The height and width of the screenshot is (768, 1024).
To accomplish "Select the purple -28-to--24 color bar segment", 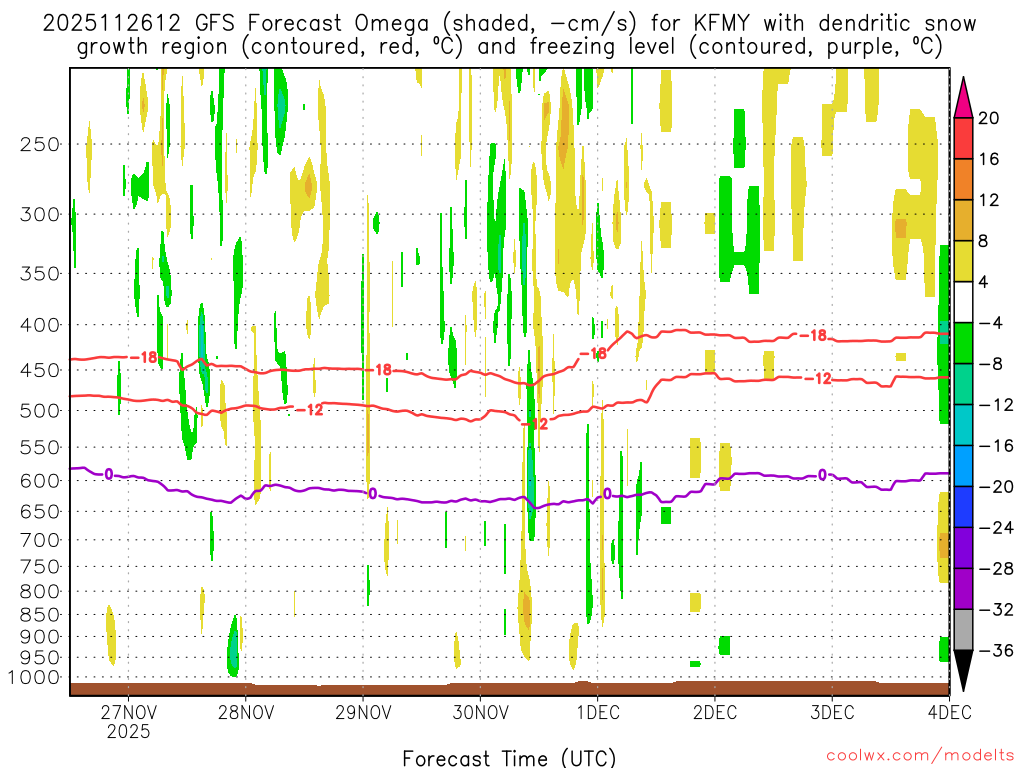I will click(x=963, y=548).
